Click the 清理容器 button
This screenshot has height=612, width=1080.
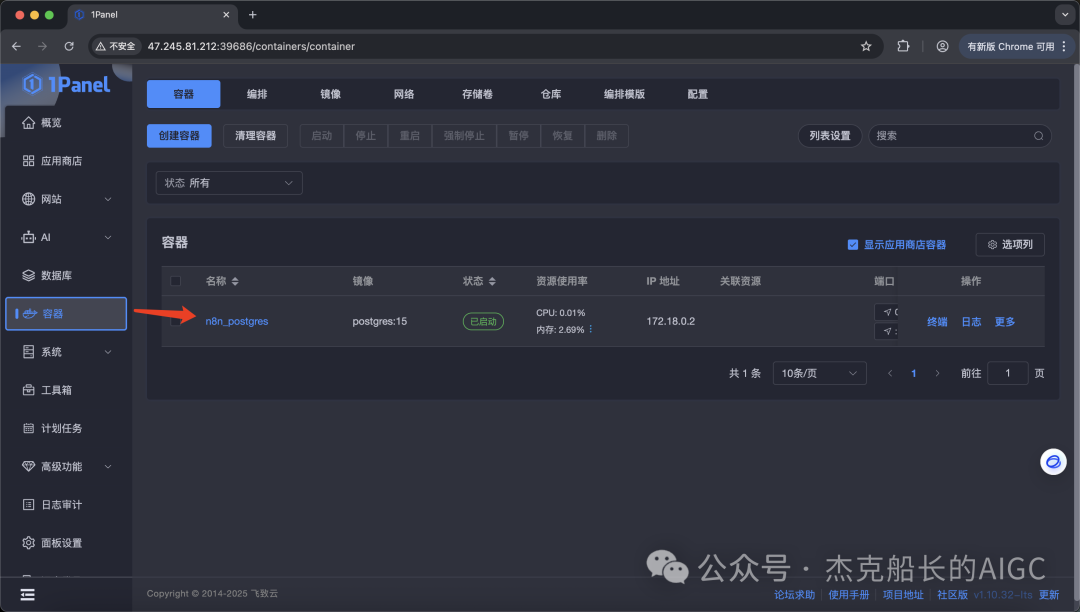pyautogui.click(x=256, y=136)
